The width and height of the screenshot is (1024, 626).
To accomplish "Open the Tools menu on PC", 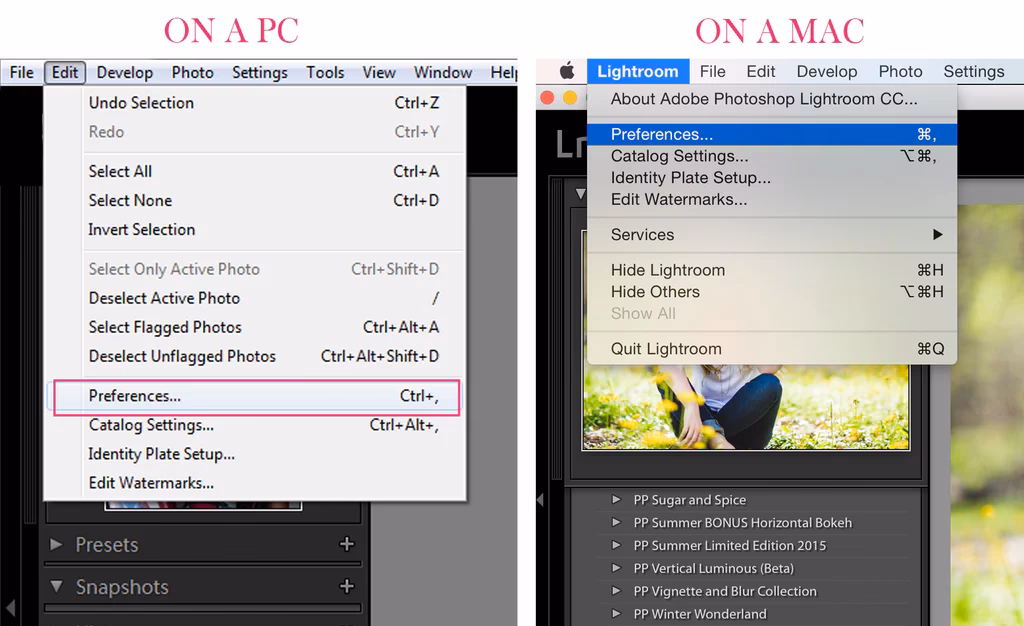I will coord(325,72).
